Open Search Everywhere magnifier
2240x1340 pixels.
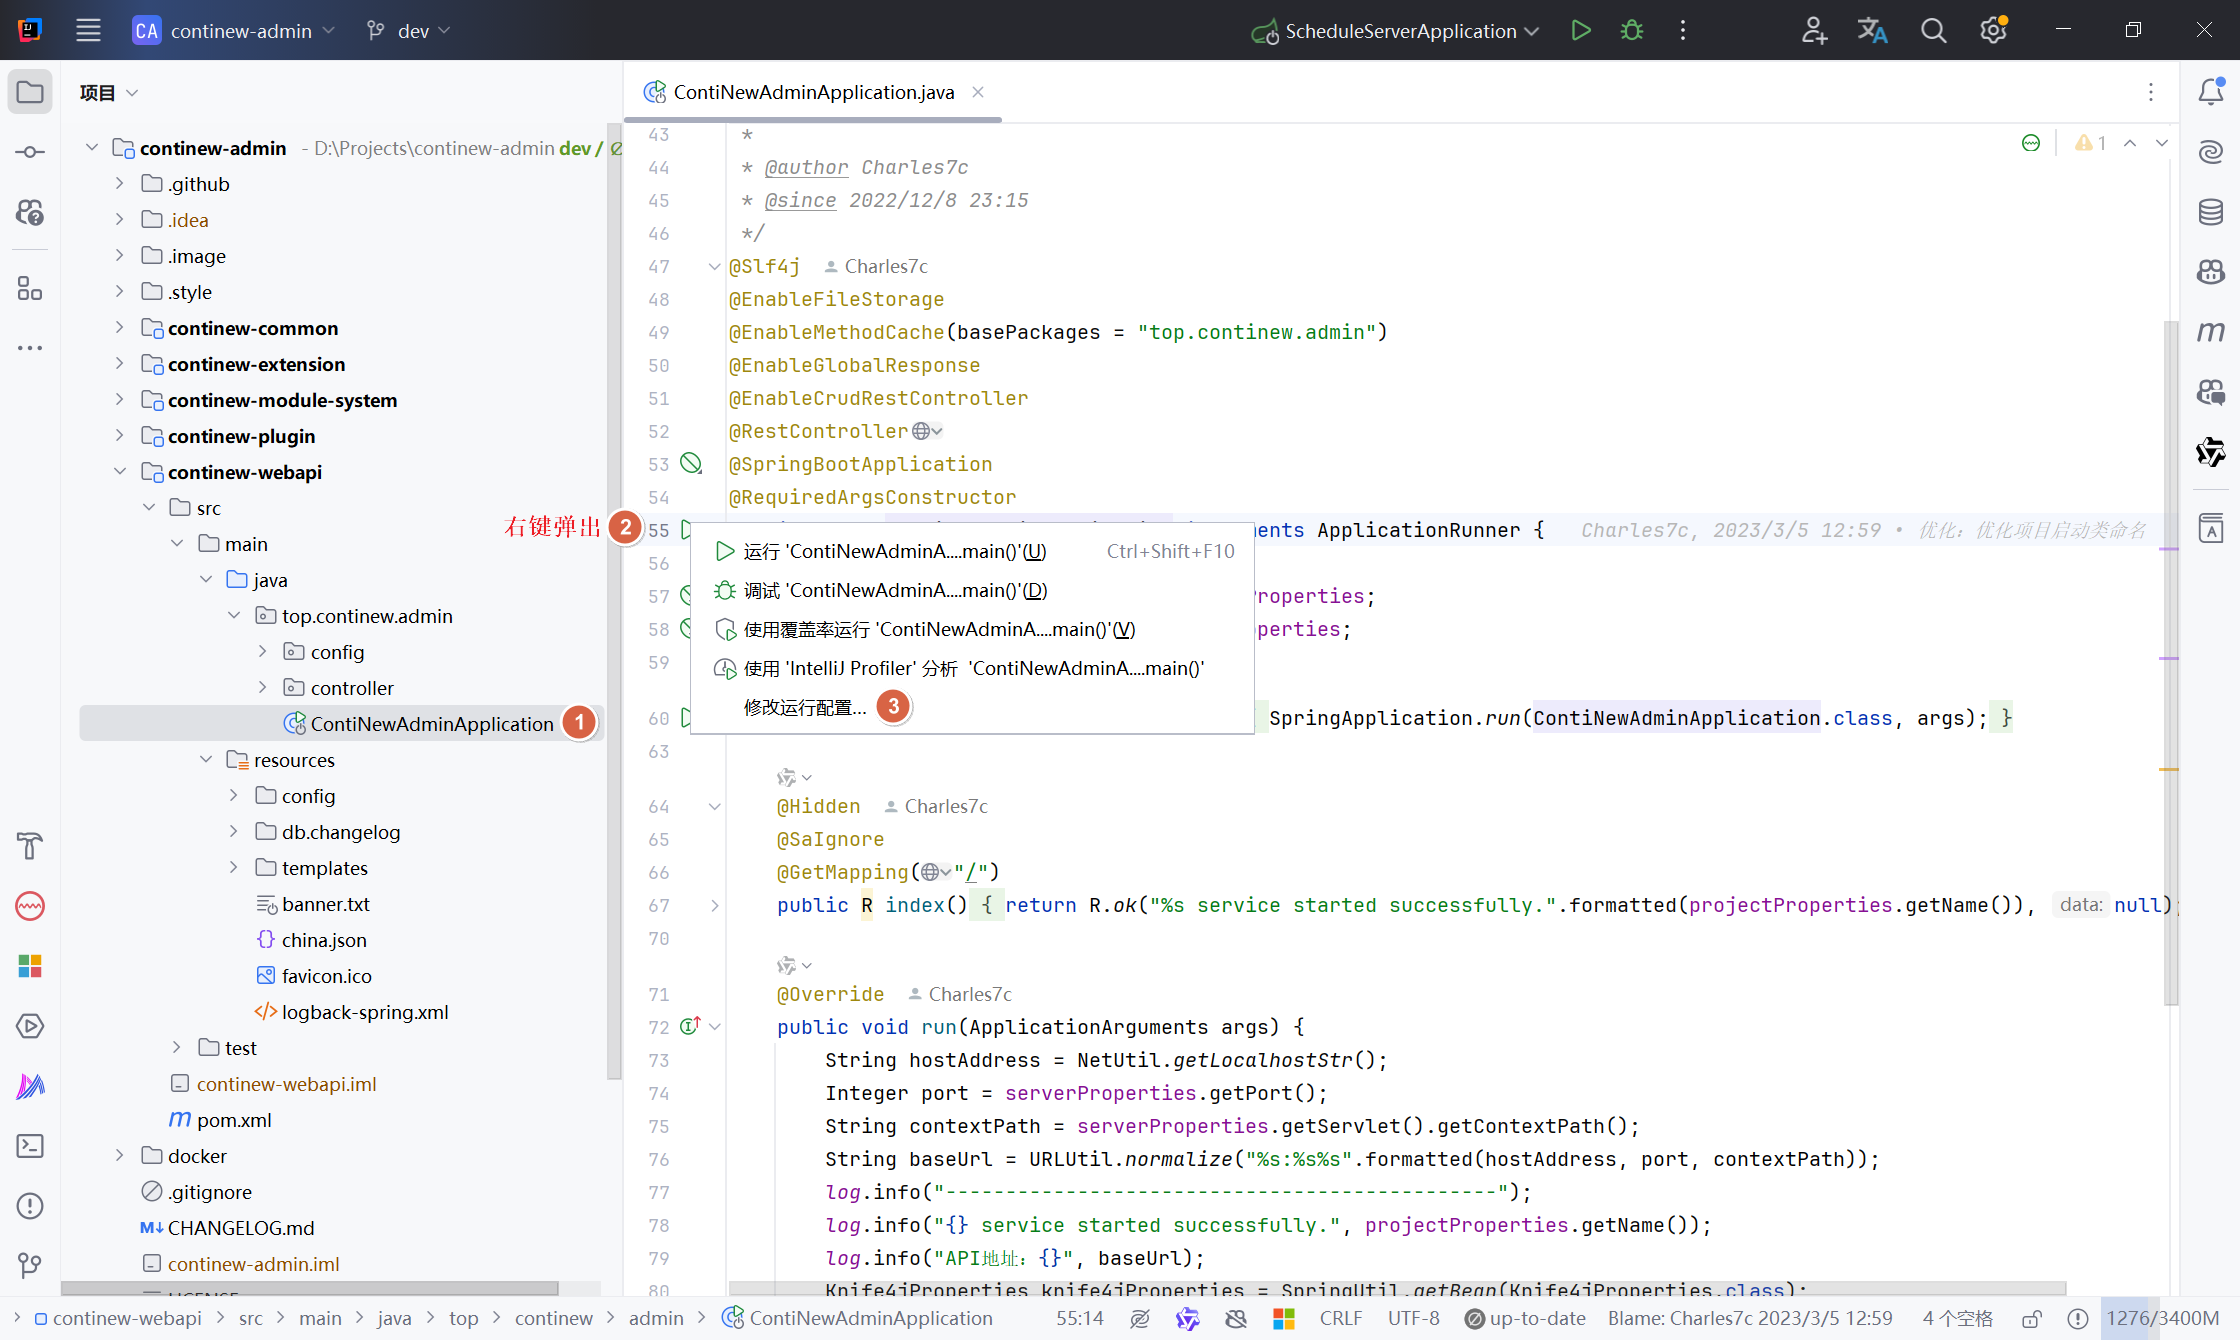[x=1933, y=30]
